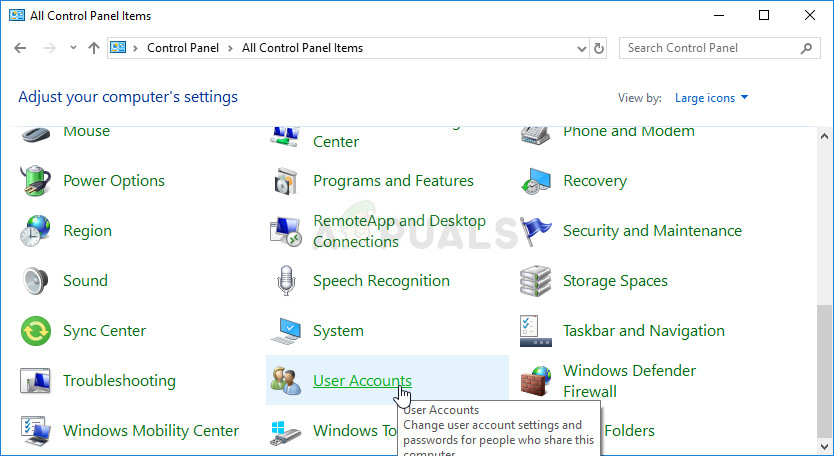
Task: Click the Speech Recognition microphone icon
Action: (x=286, y=281)
